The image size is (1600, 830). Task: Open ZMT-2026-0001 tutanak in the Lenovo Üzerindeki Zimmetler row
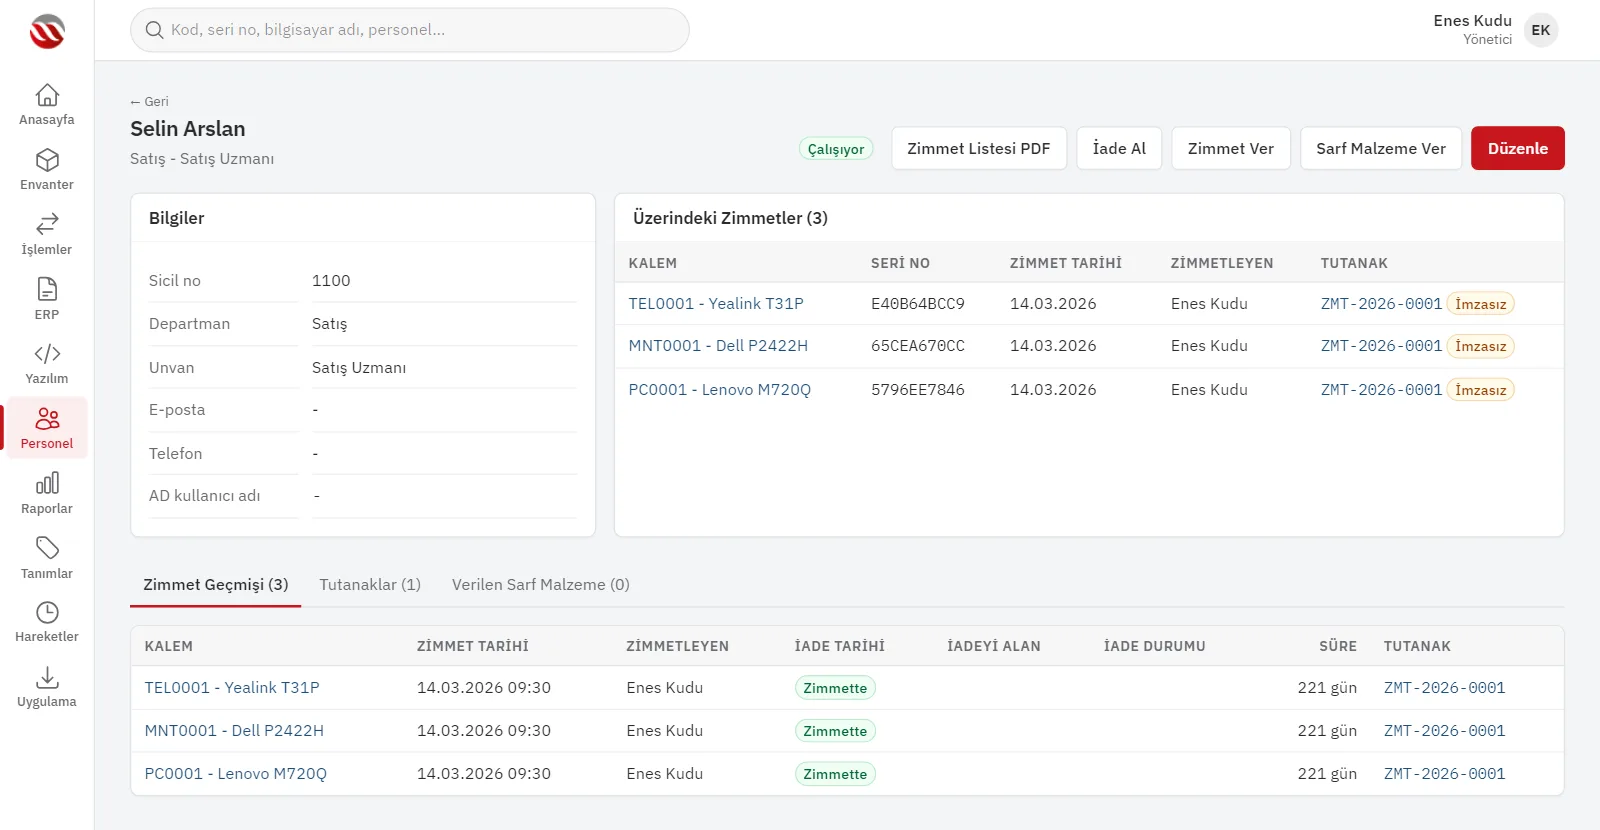tap(1381, 390)
